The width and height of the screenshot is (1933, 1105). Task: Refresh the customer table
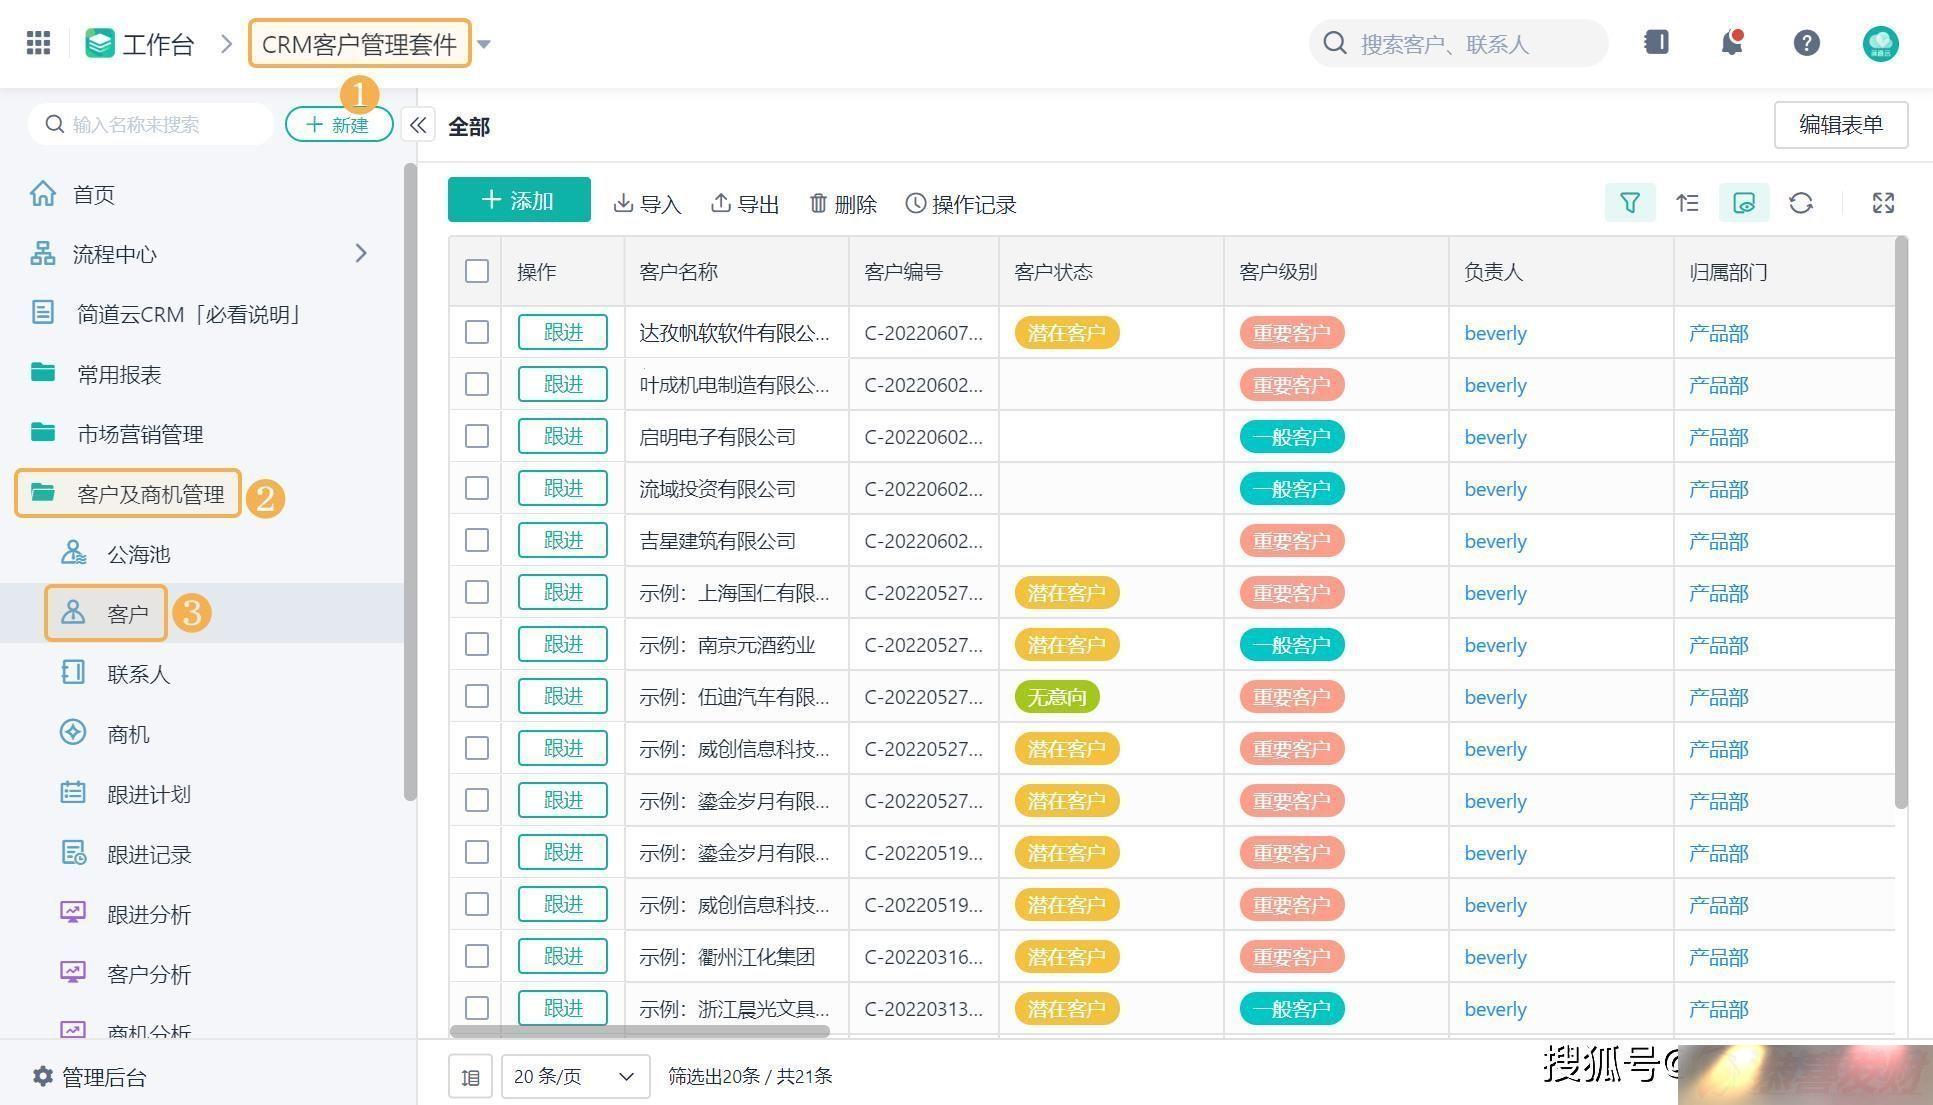tap(1801, 203)
